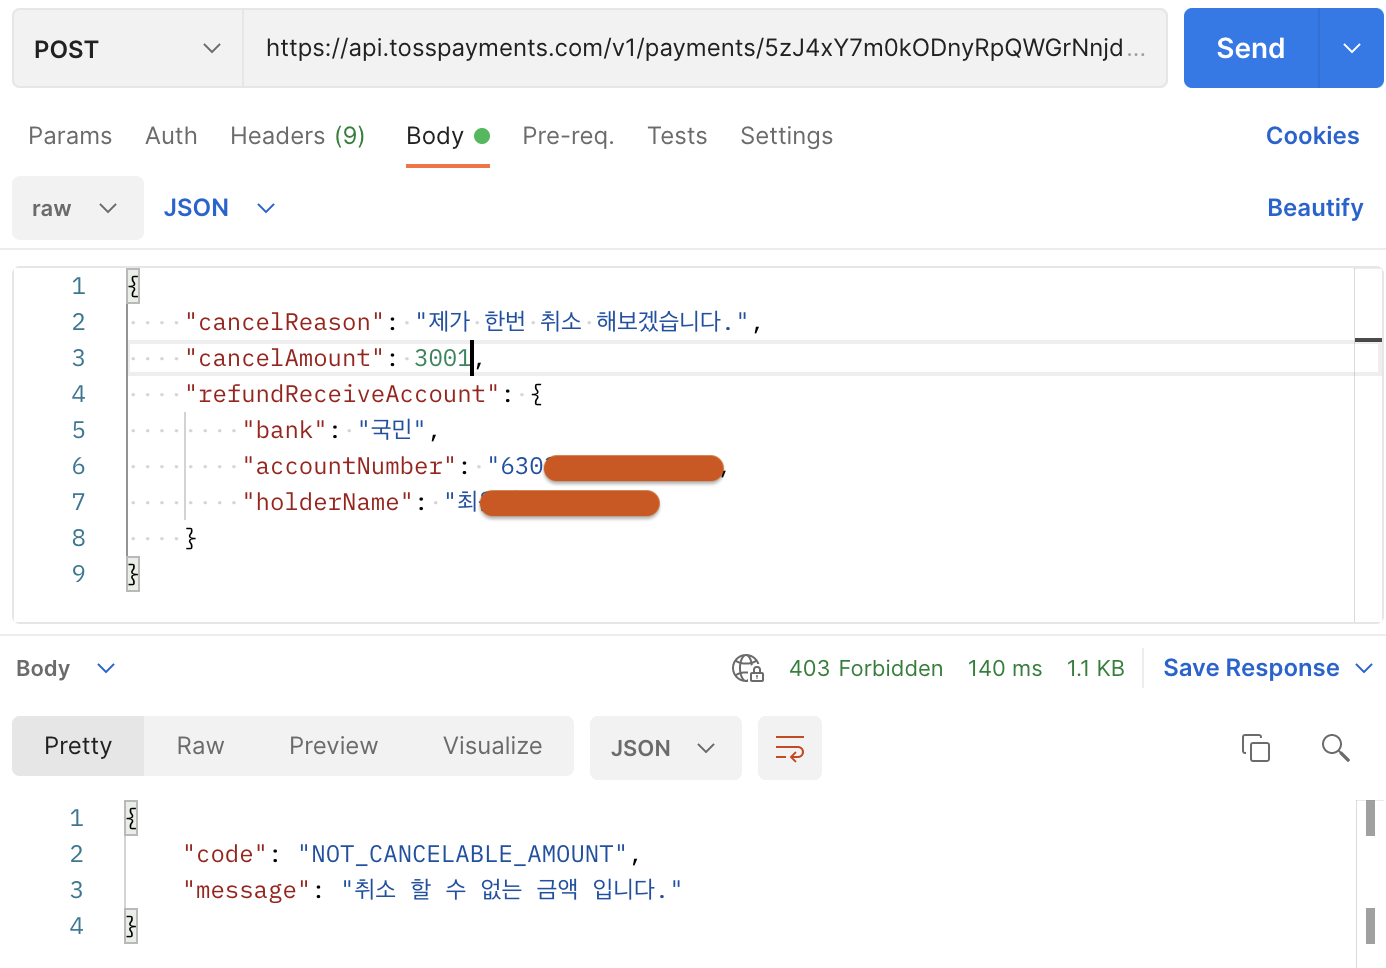Expand the Save Response dropdown arrow
The image size is (1386, 968).
click(1364, 668)
